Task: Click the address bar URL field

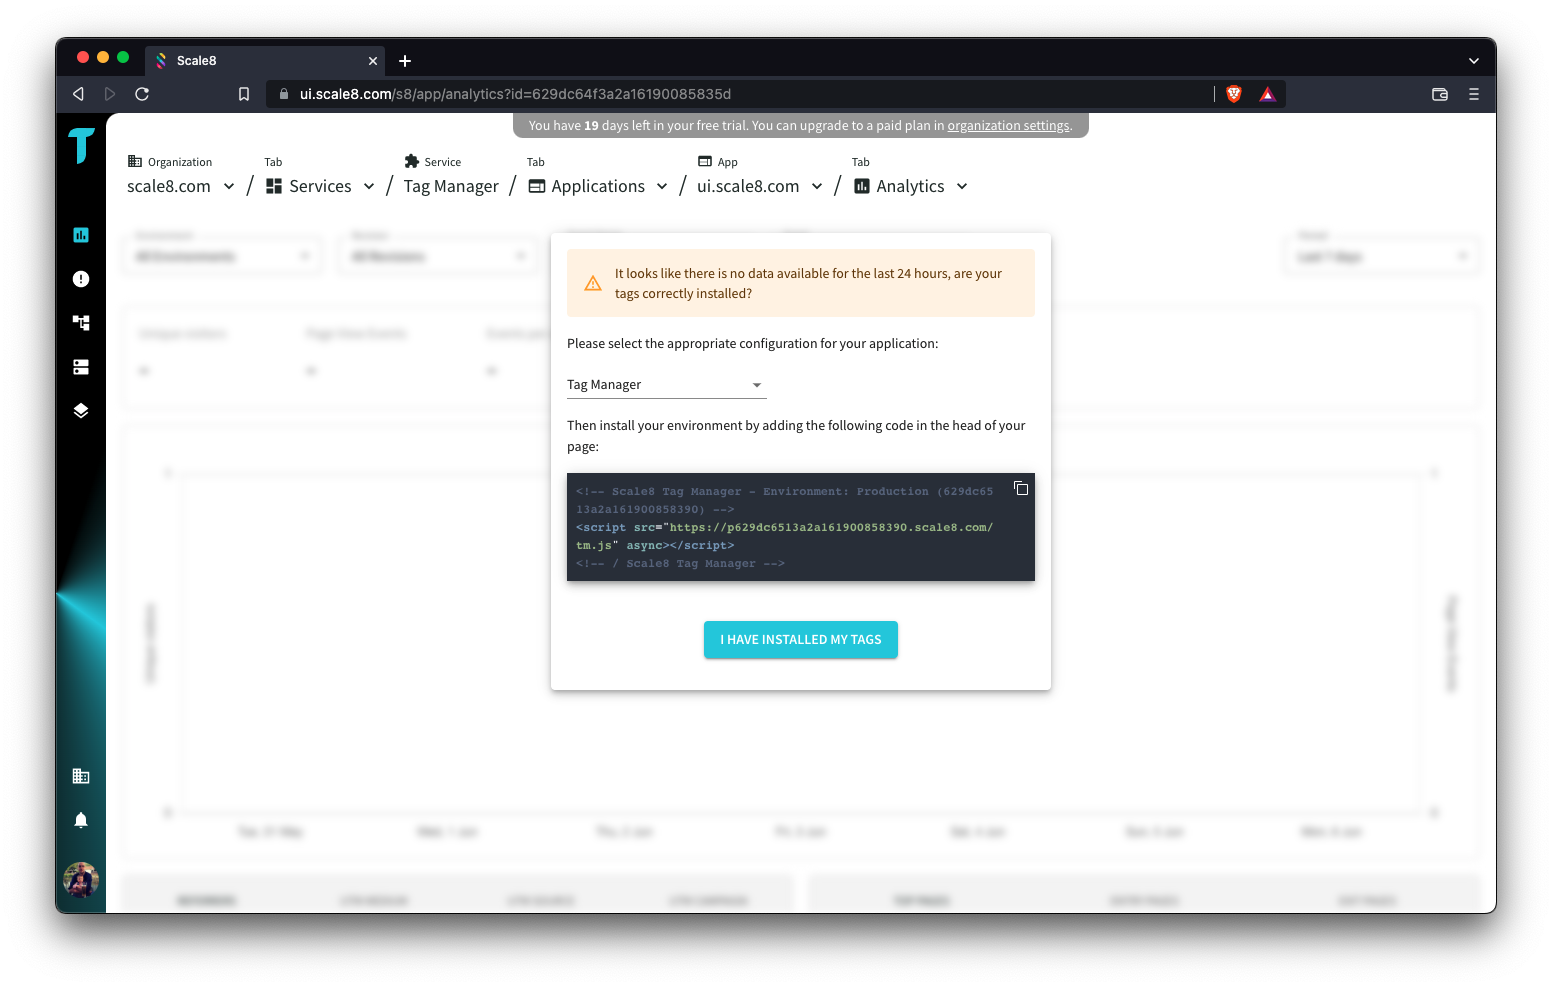Action: point(740,94)
